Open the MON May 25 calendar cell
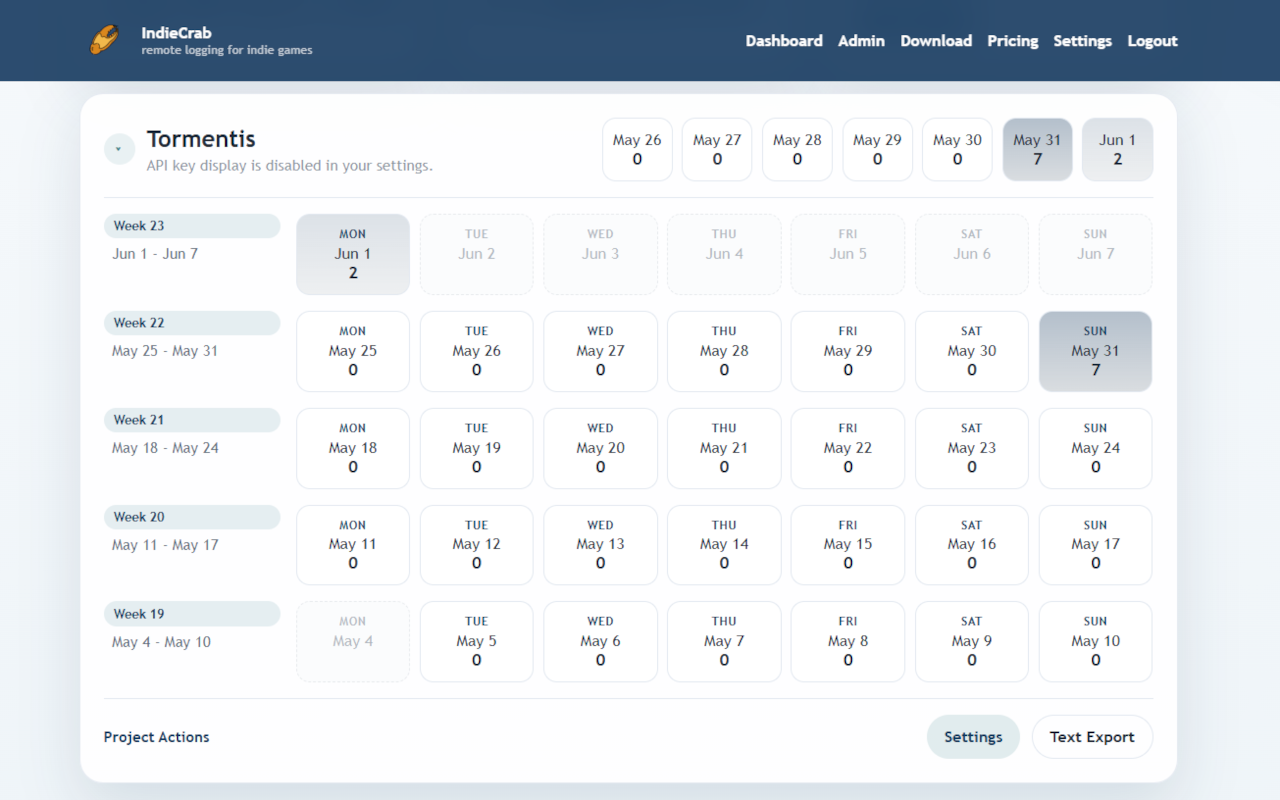Viewport: 1280px width, 800px height. pos(353,351)
